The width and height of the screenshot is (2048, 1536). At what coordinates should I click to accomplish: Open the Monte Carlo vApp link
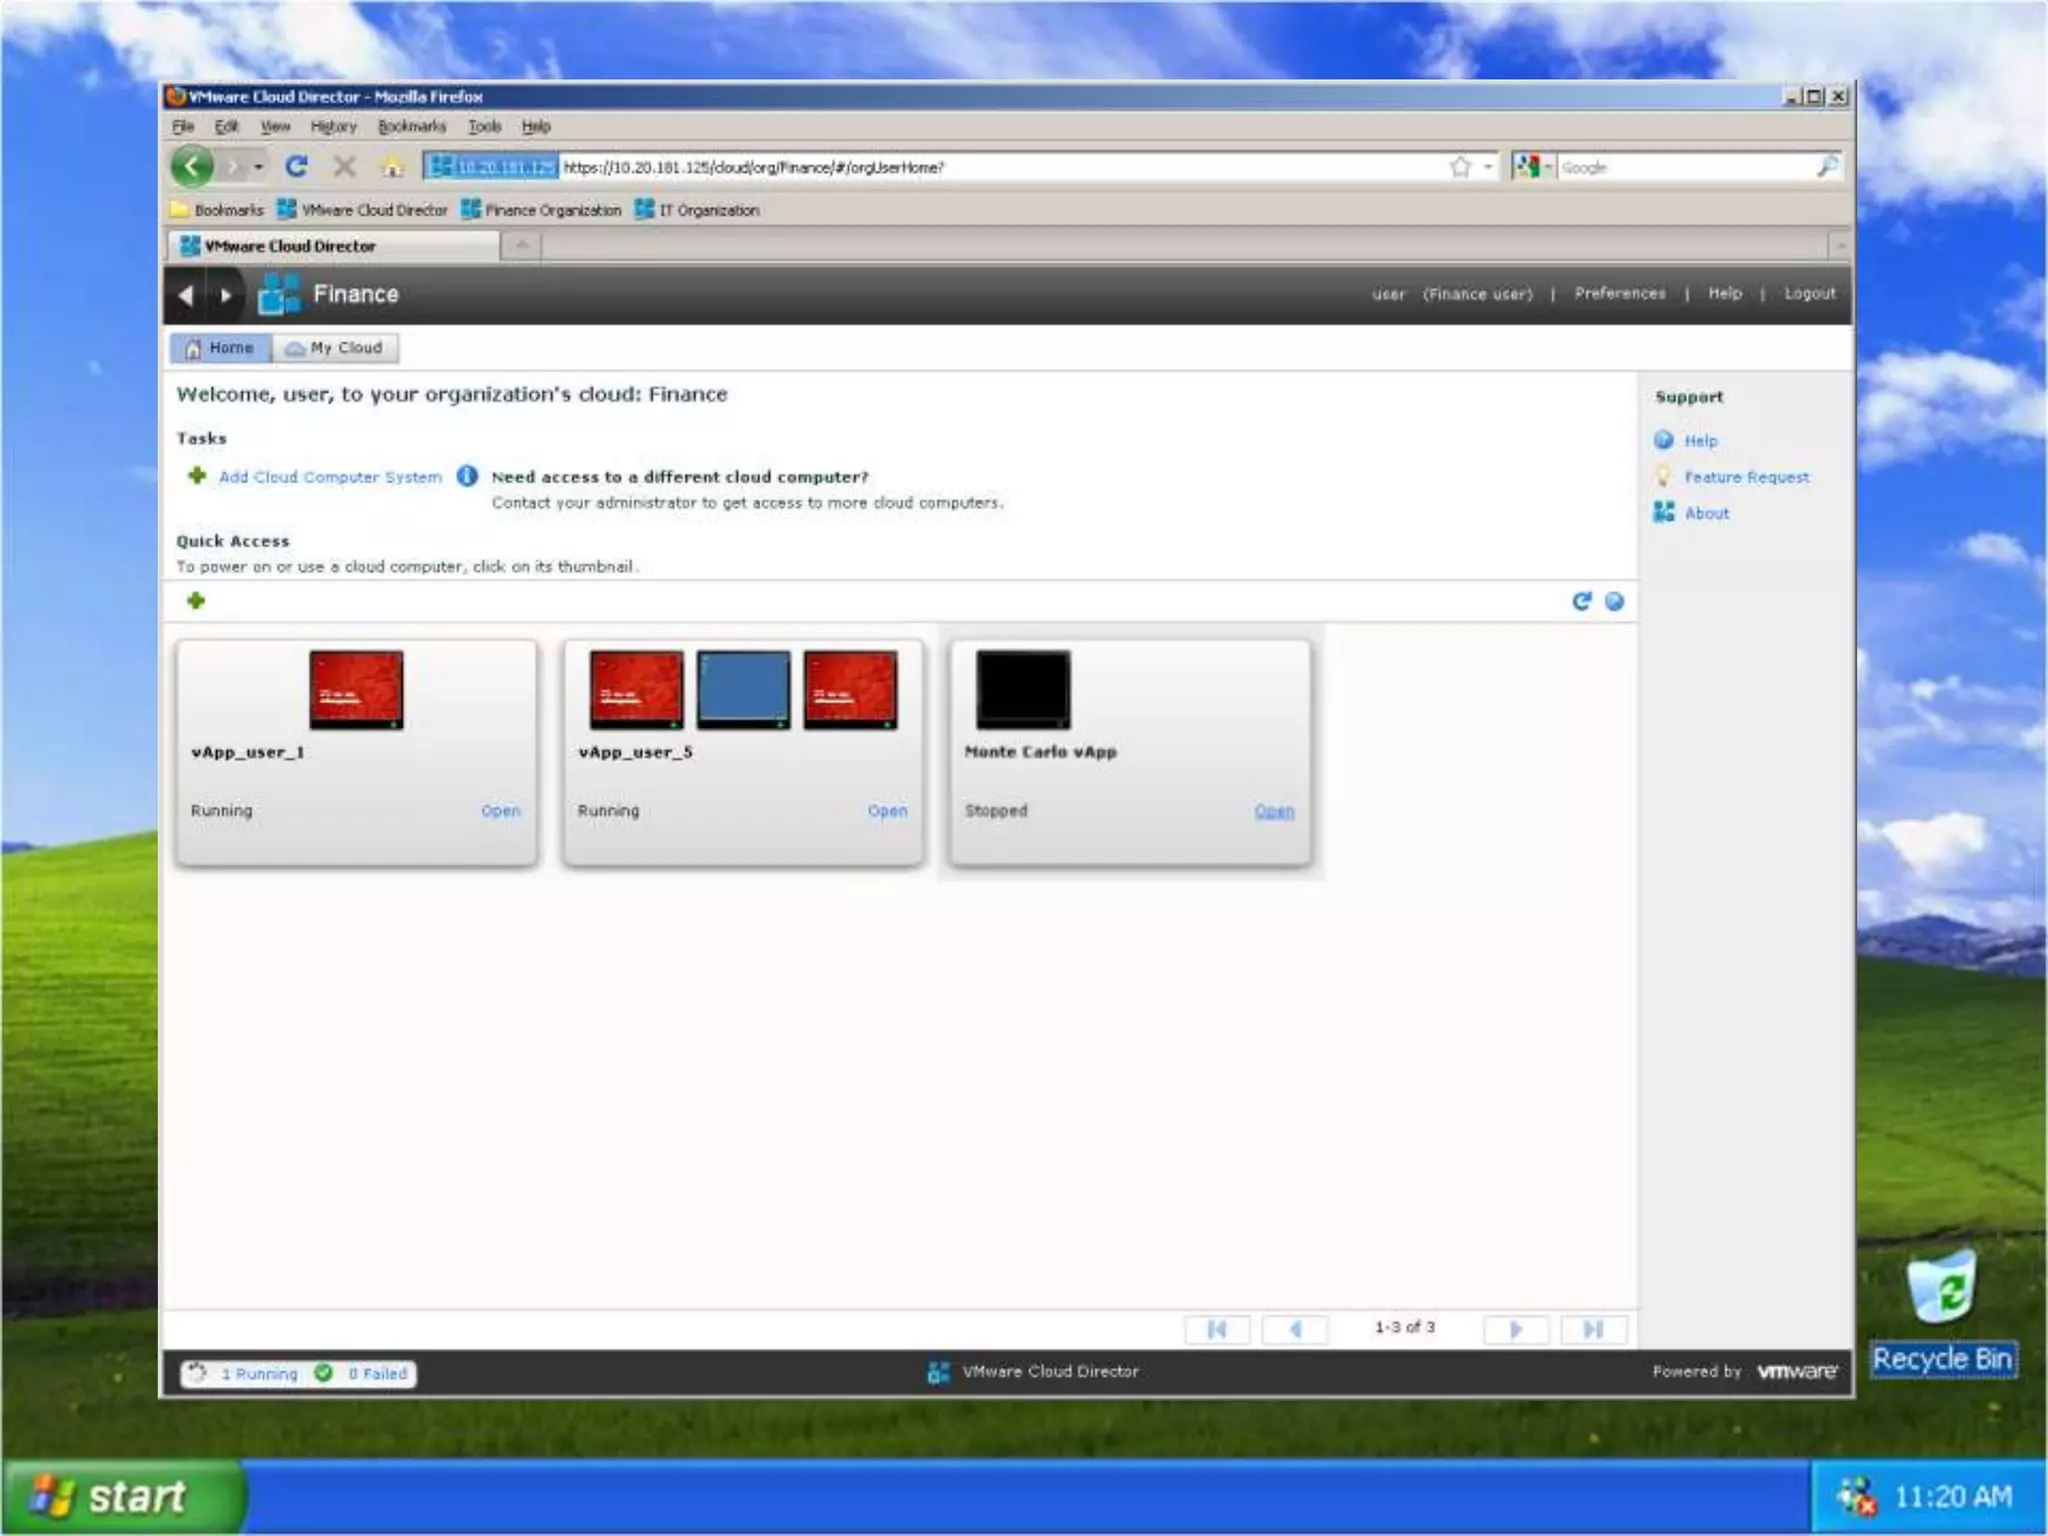coord(1273,811)
